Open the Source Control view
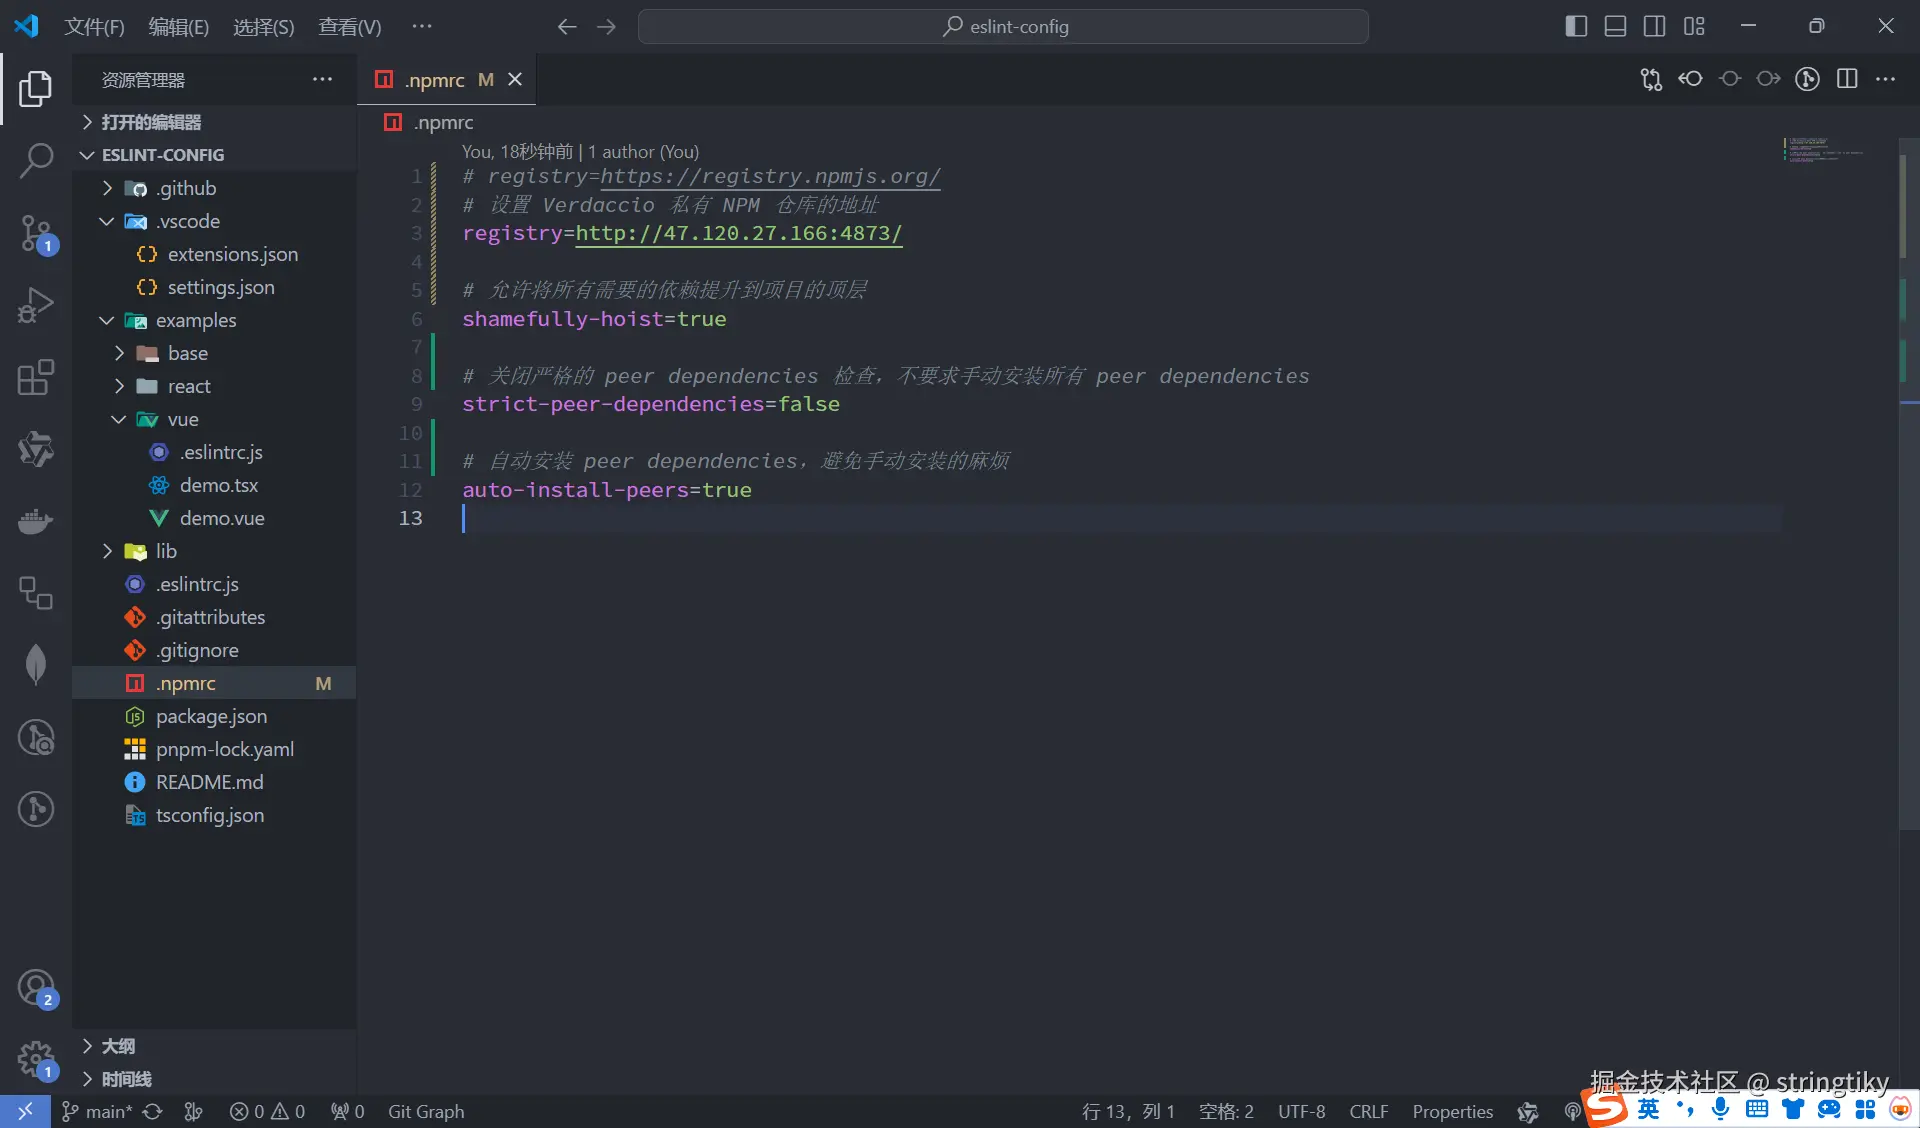The width and height of the screenshot is (1920, 1128). click(36, 233)
